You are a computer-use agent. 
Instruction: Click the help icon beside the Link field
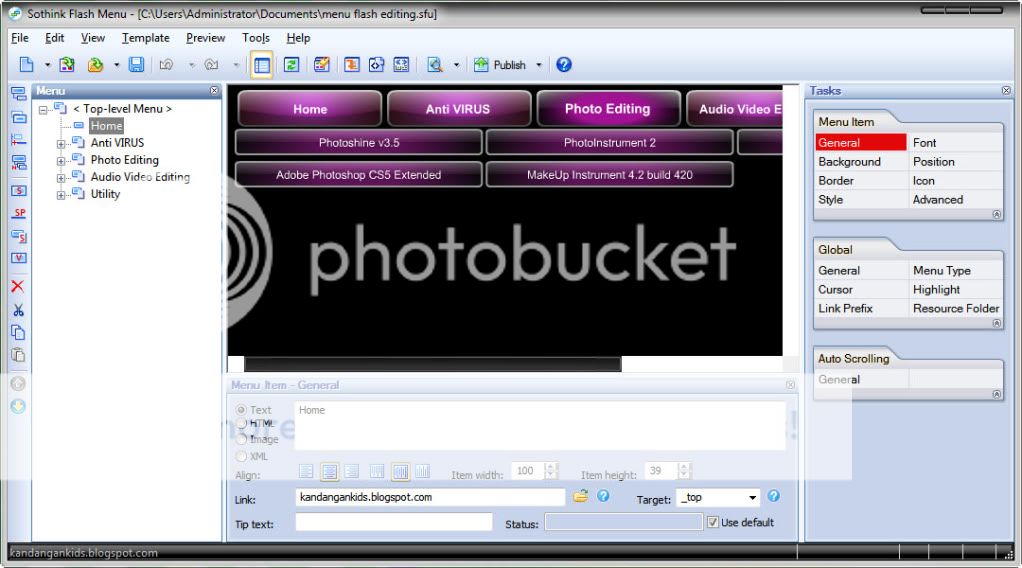604,496
